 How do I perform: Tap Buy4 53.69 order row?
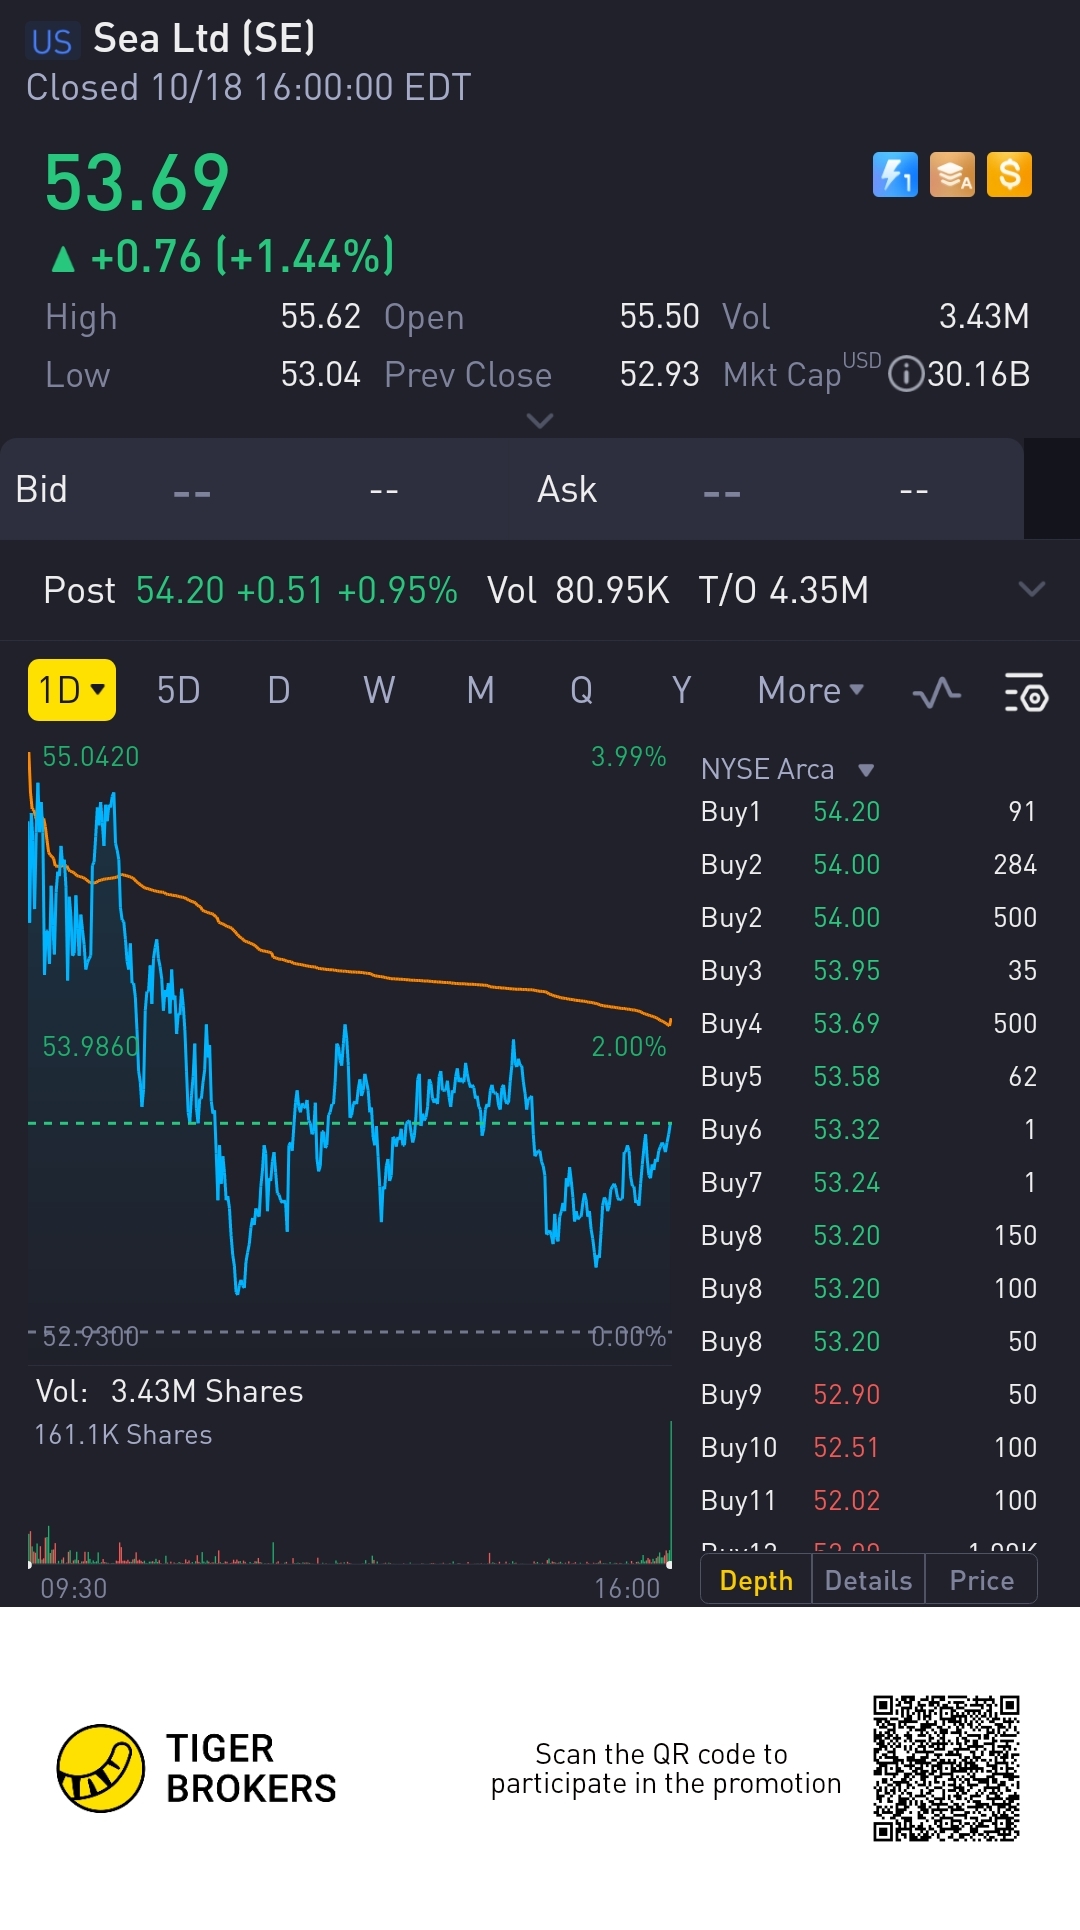pos(868,1023)
